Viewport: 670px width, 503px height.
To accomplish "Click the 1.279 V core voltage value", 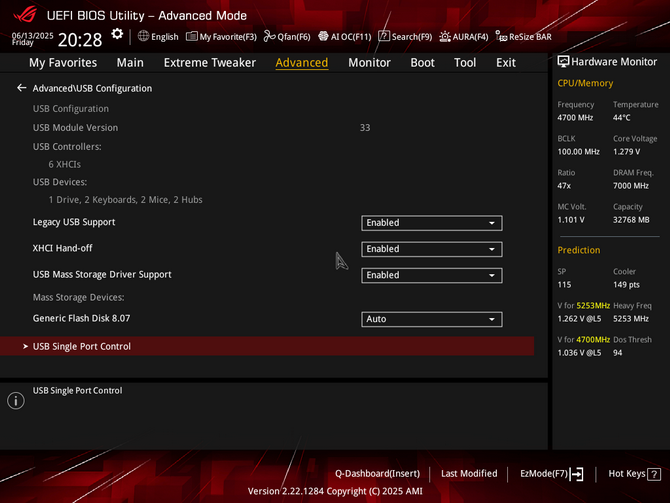I will [x=626, y=152].
